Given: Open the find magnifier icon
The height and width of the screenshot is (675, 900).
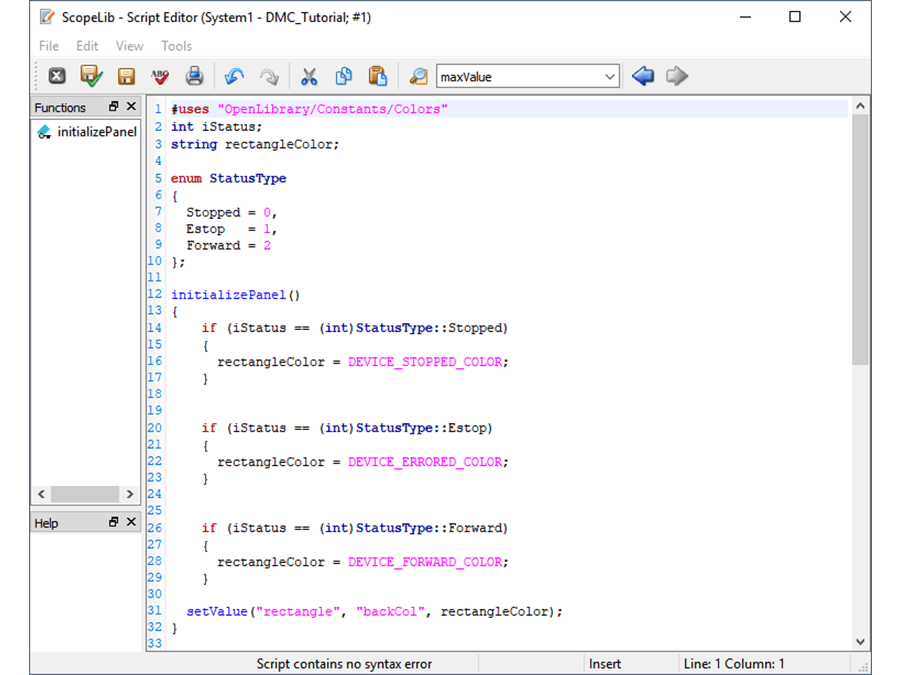Looking at the screenshot, I should 418,76.
